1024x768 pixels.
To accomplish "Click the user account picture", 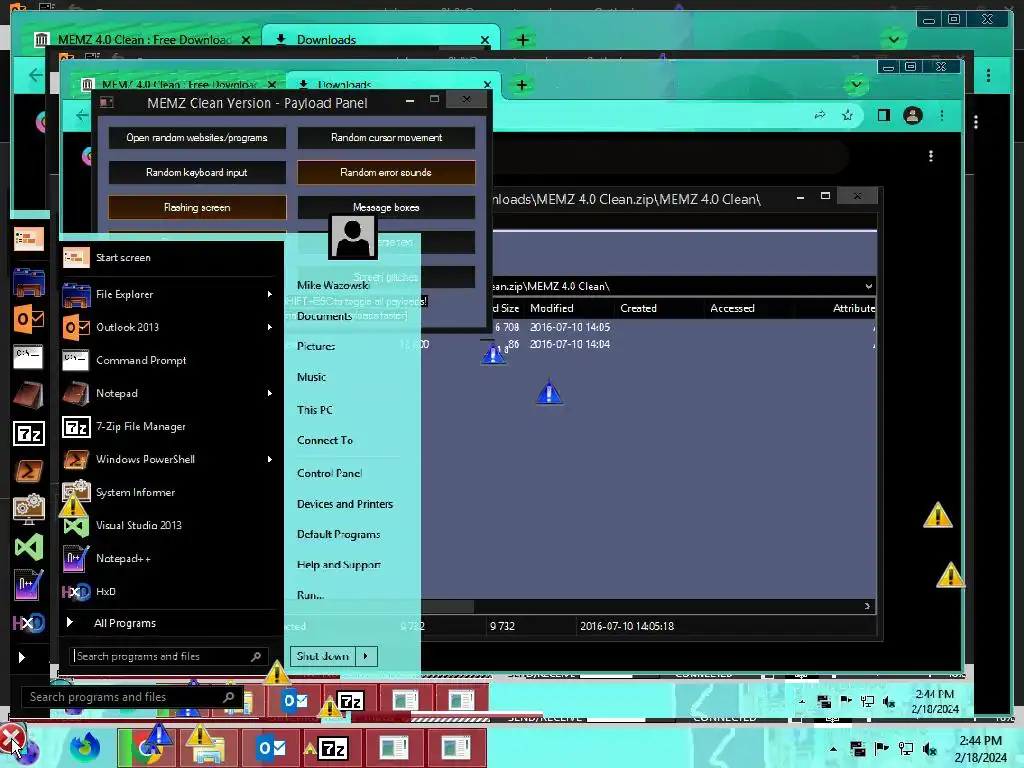I will pyautogui.click(x=353, y=236).
